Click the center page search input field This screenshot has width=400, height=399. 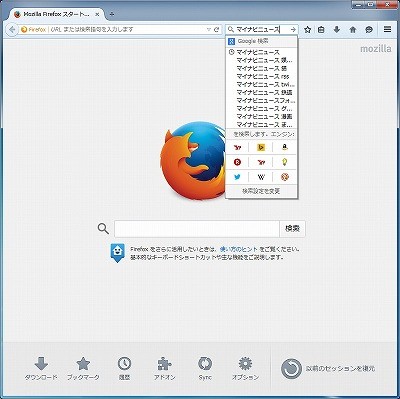pyautogui.click(x=197, y=228)
